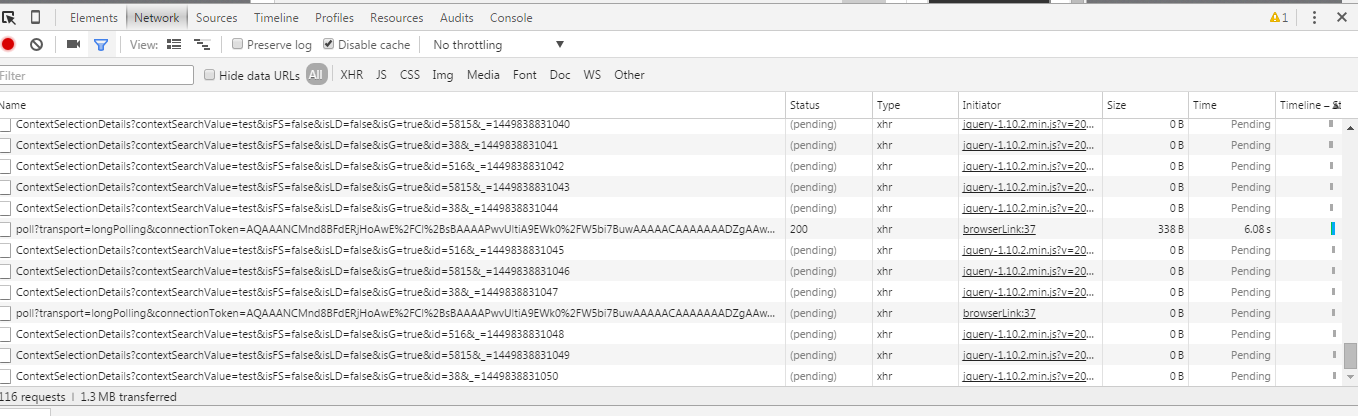Open the No throttling dropdown
The height and width of the screenshot is (416, 1358).
tap(498, 44)
